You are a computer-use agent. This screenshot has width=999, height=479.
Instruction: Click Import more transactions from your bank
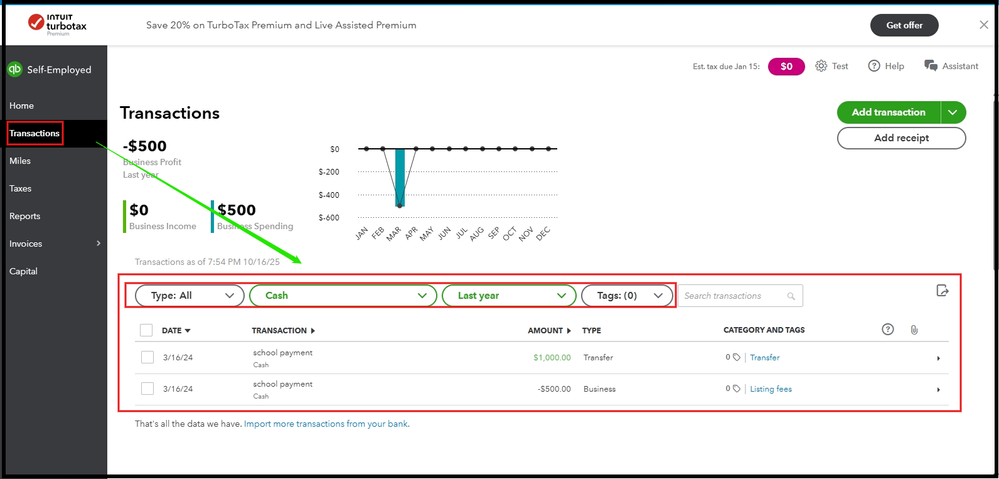pyautogui.click(x=326, y=424)
